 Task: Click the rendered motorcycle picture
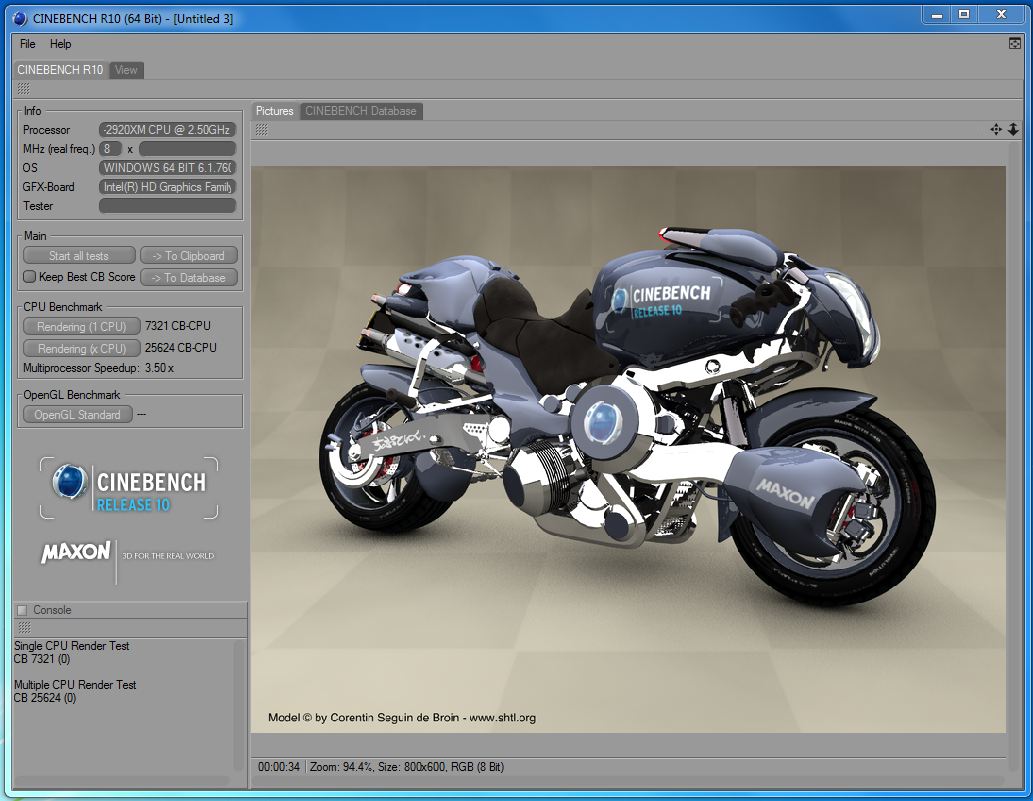coord(628,449)
